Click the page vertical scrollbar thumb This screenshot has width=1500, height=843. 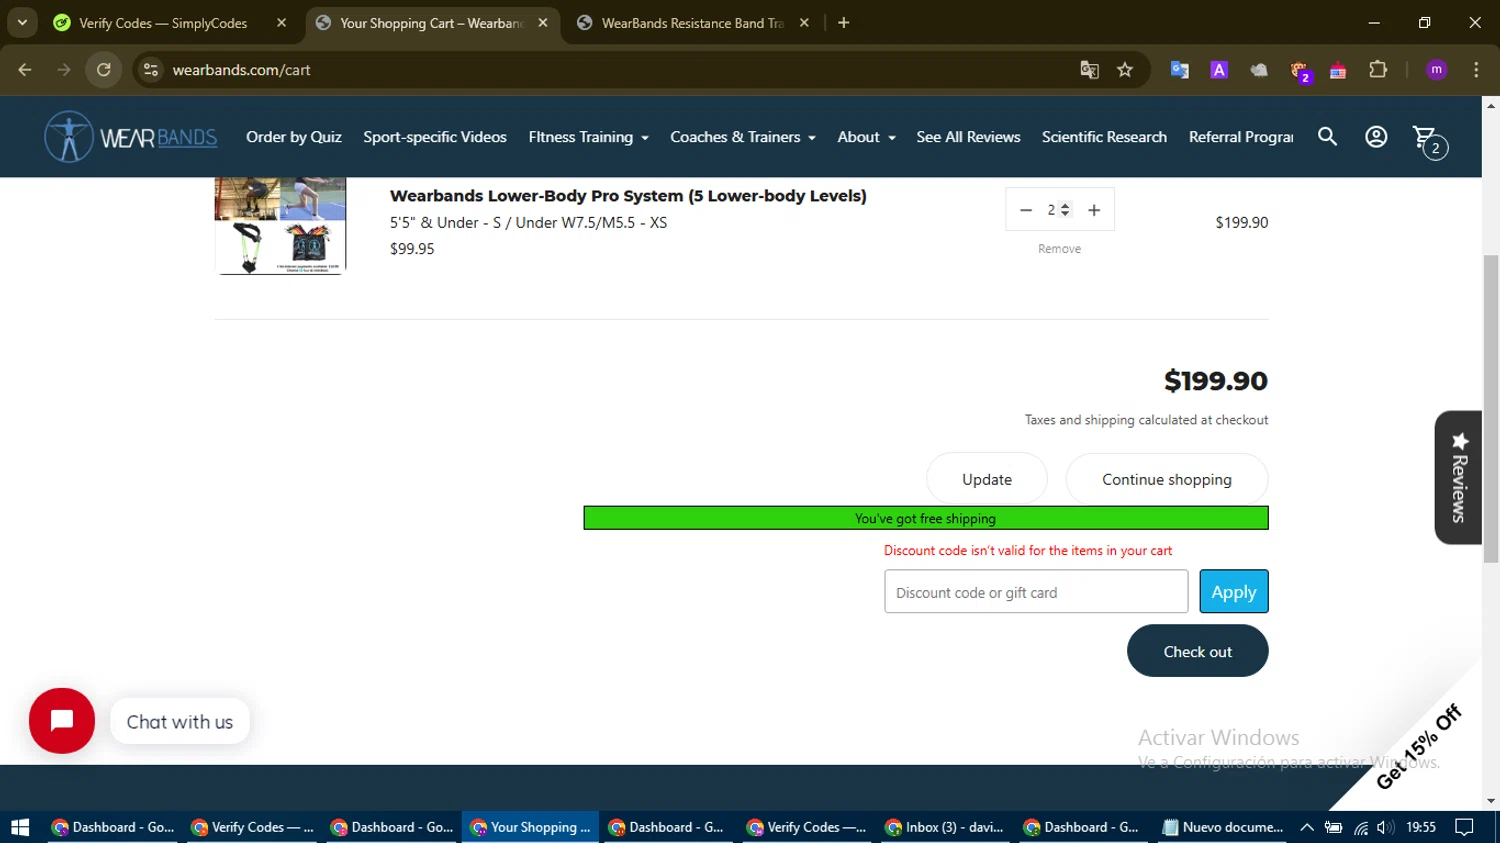[1491, 408]
